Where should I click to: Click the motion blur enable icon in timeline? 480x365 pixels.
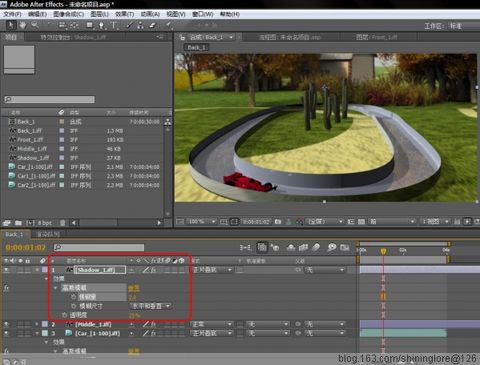pos(316,247)
